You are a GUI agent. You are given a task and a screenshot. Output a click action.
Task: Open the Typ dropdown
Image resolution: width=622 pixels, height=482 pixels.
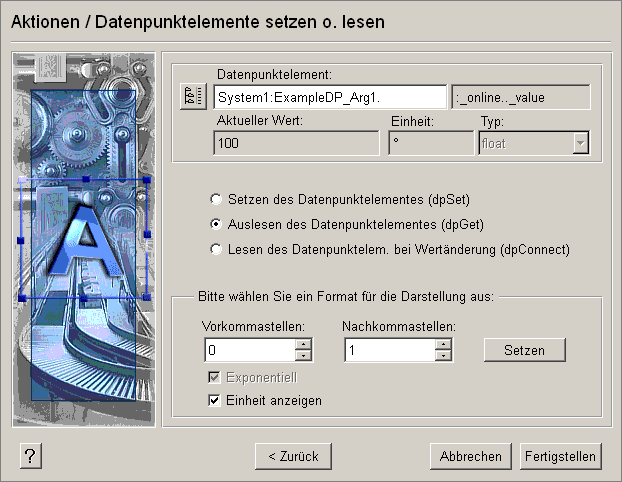pyautogui.click(x=580, y=144)
